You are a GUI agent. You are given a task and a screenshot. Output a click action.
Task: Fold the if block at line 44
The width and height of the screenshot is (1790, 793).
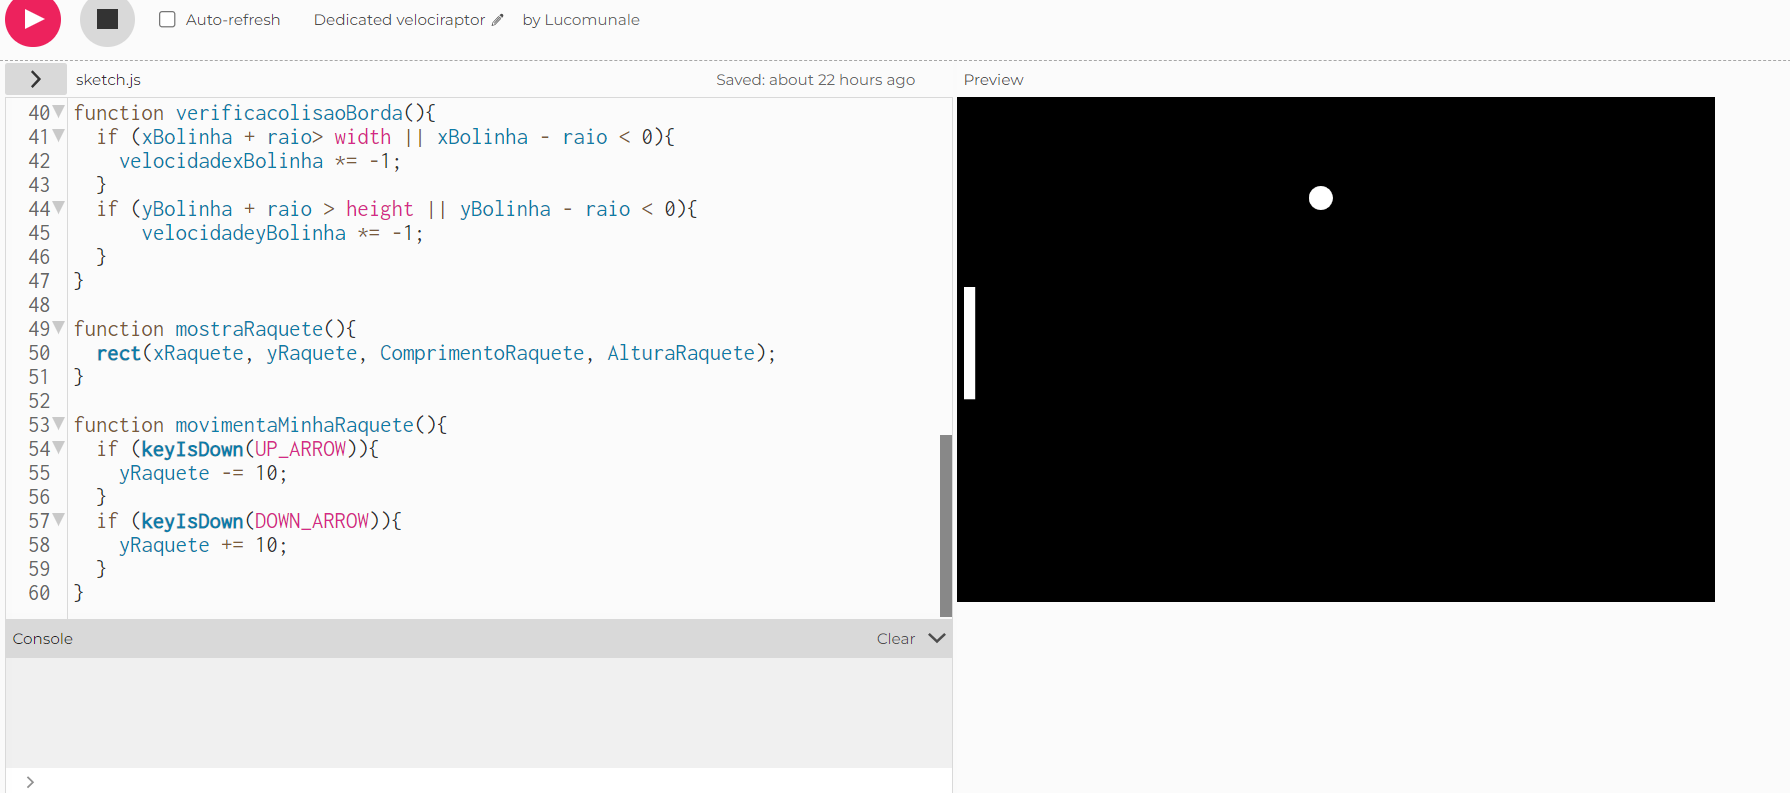(x=59, y=207)
